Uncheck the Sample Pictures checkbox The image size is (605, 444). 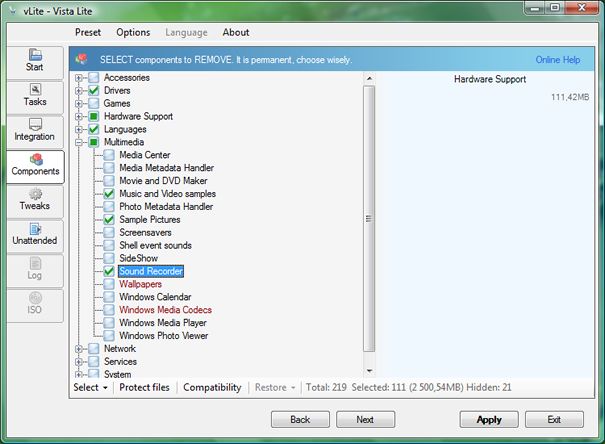[x=109, y=219]
